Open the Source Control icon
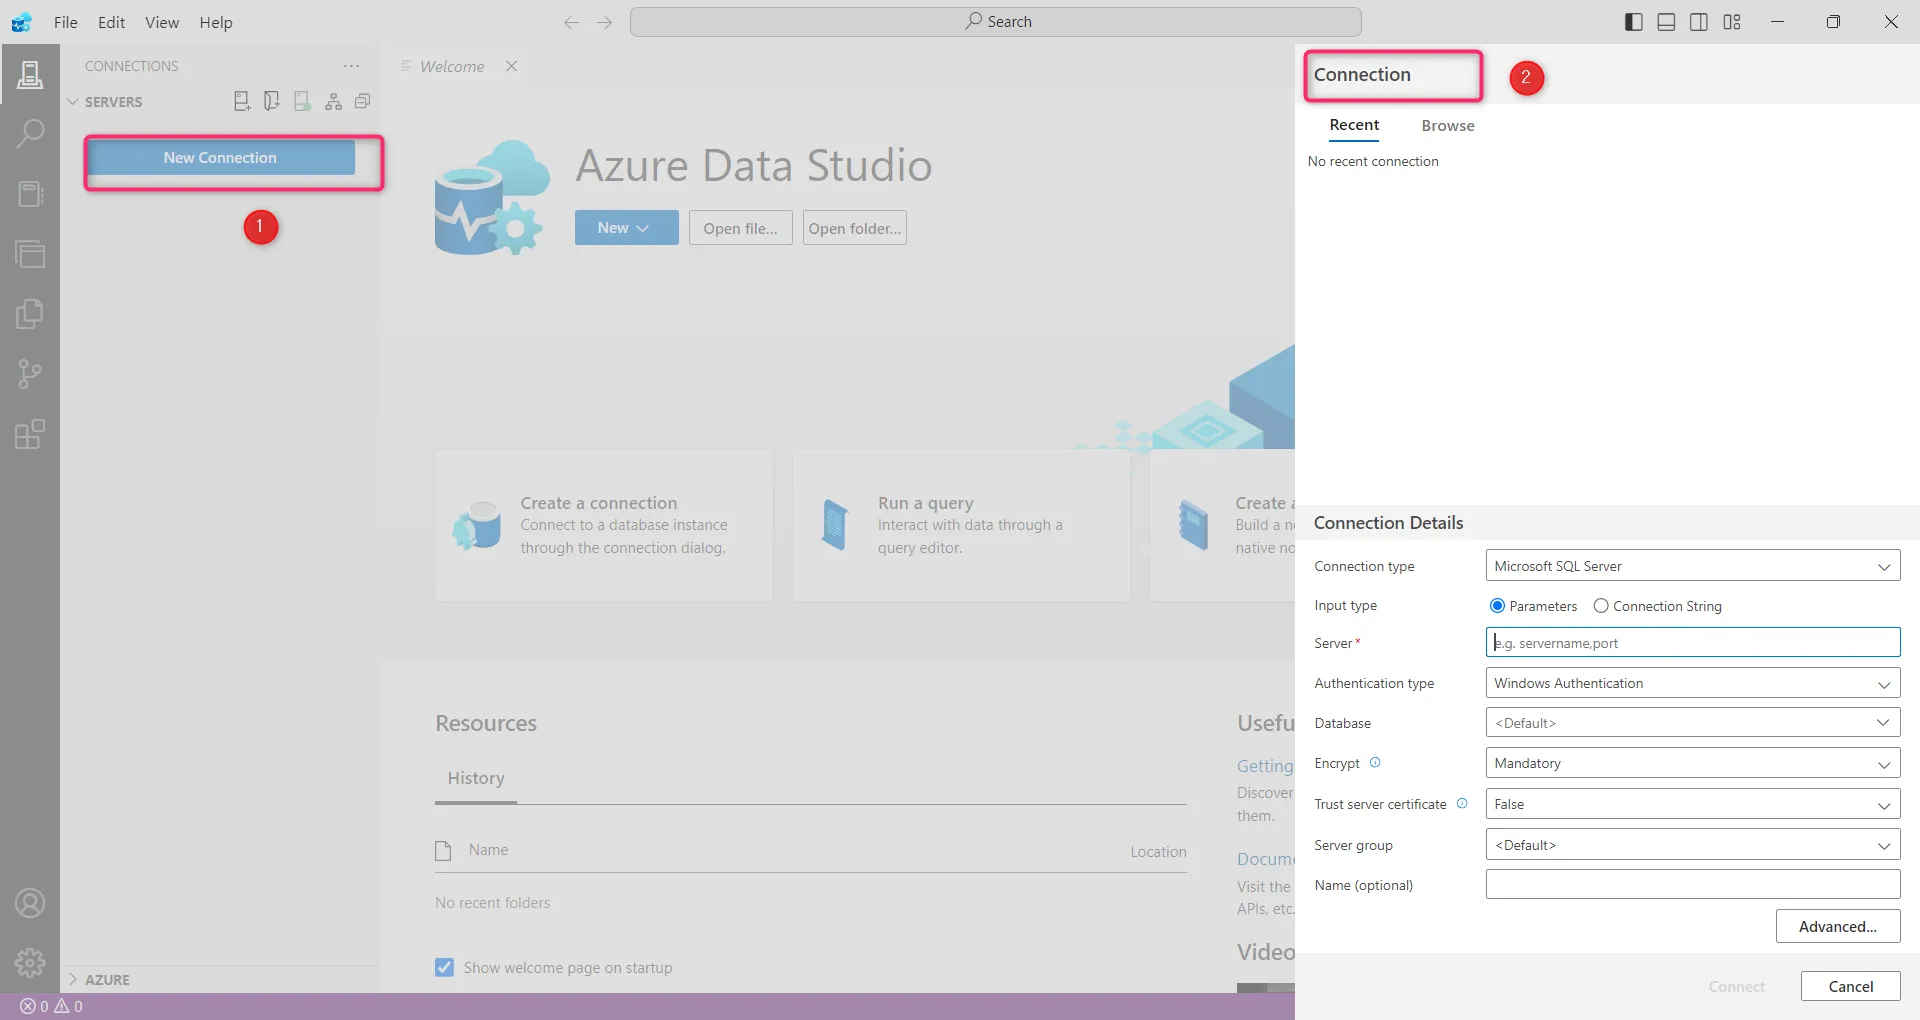 click(x=30, y=374)
